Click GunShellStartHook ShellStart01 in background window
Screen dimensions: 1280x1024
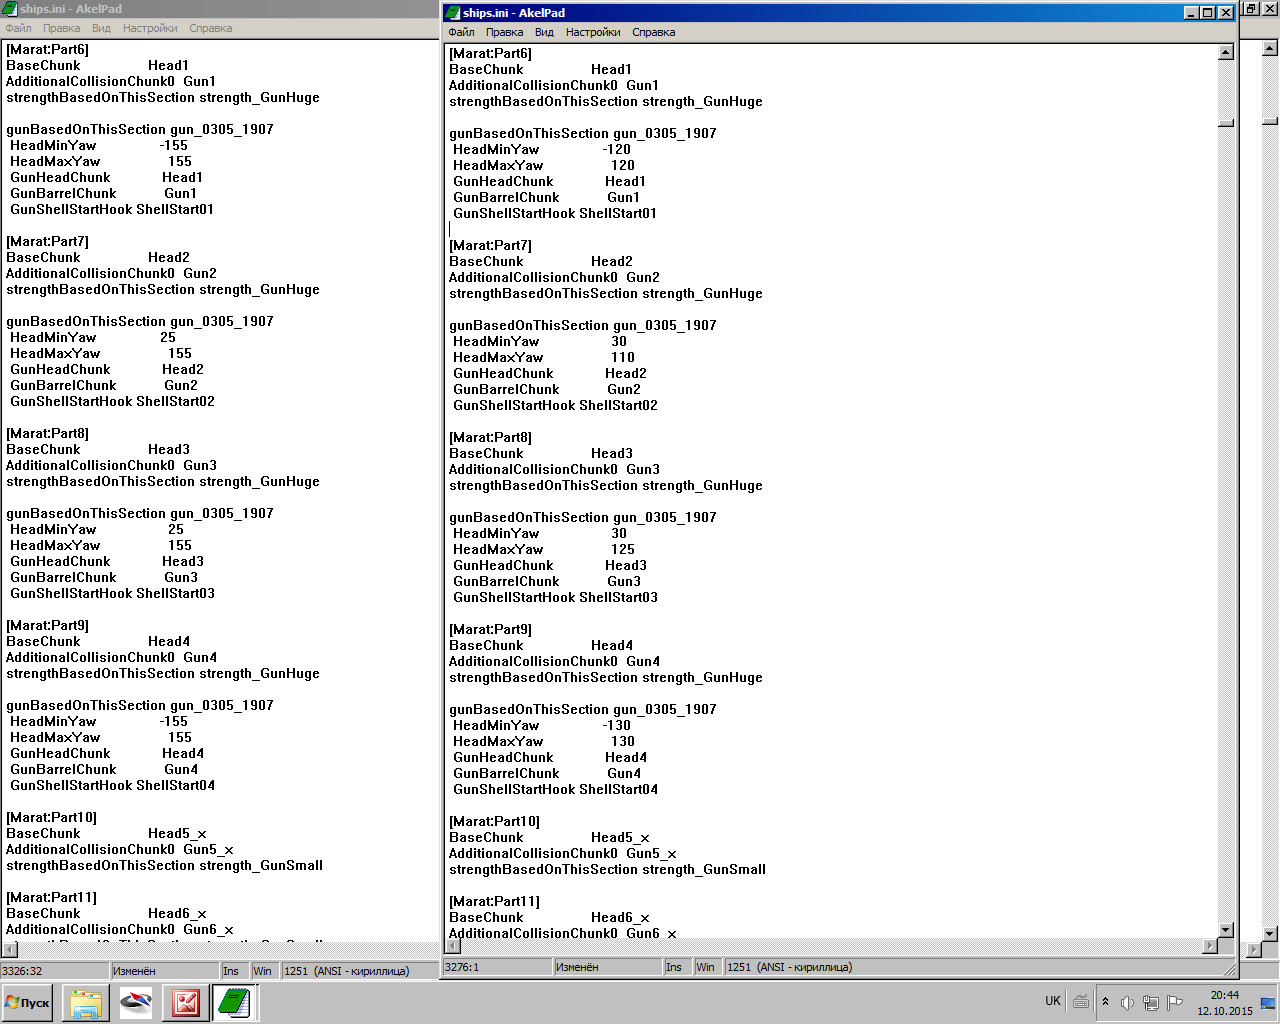pos(112,209)
